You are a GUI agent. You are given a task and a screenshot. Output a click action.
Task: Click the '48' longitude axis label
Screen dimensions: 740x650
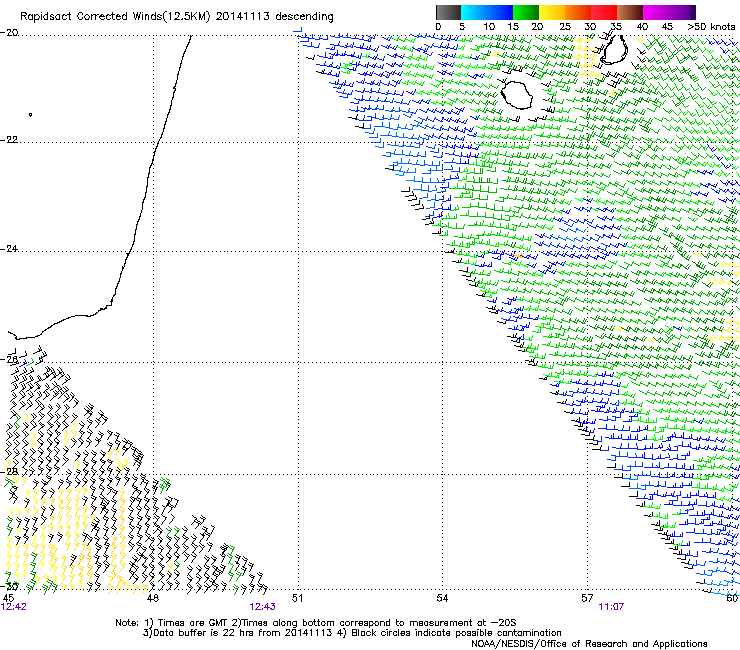pyautogui.click(x=153, y=598)
